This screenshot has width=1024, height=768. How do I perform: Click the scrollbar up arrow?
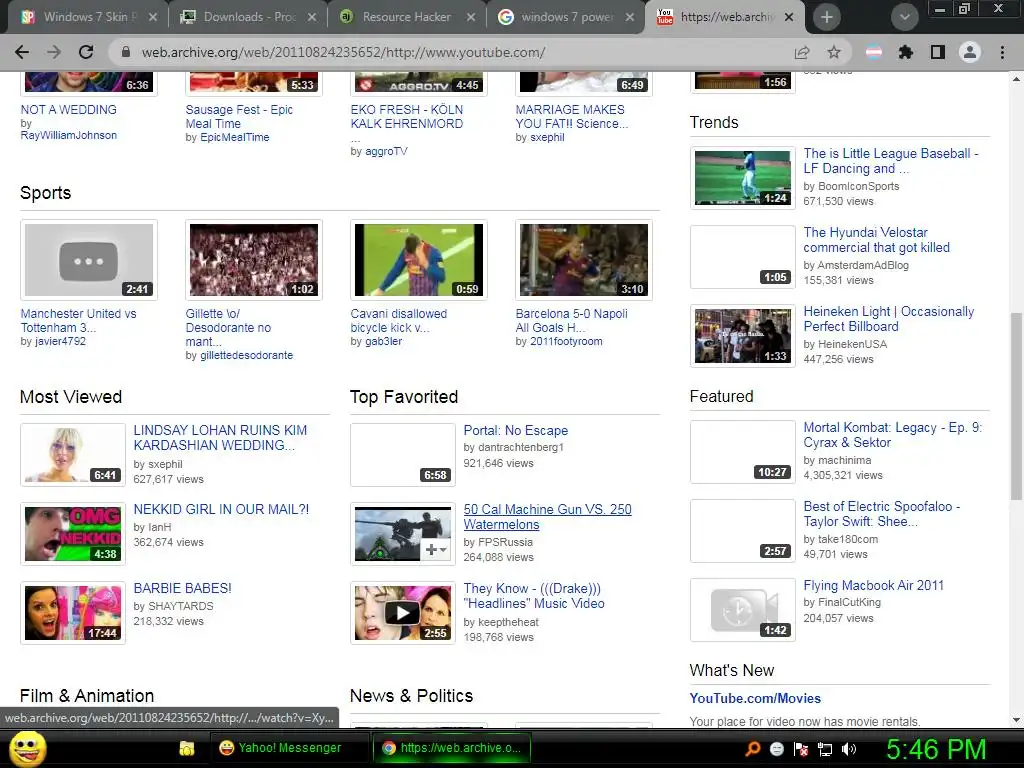(x=1016, y=79)
